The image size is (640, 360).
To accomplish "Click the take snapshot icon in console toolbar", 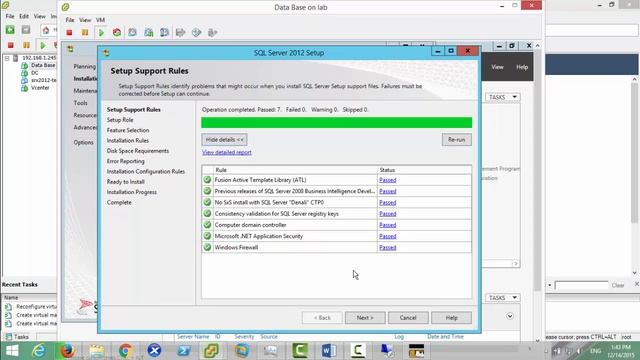I will (132, 32).
